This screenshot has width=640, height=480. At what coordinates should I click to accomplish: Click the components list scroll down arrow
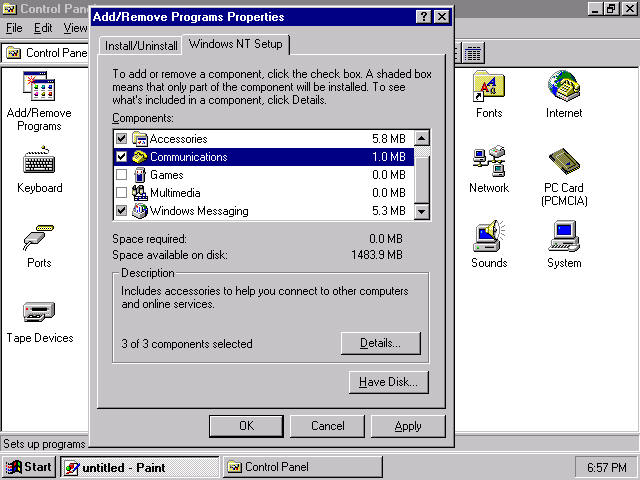(422, 212)
